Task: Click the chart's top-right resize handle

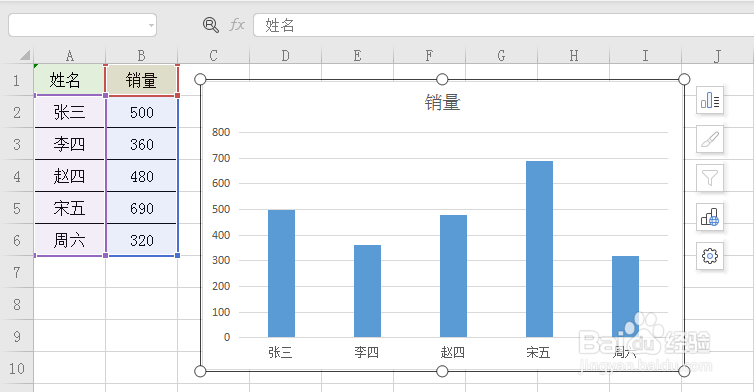Action: (684, 79)
